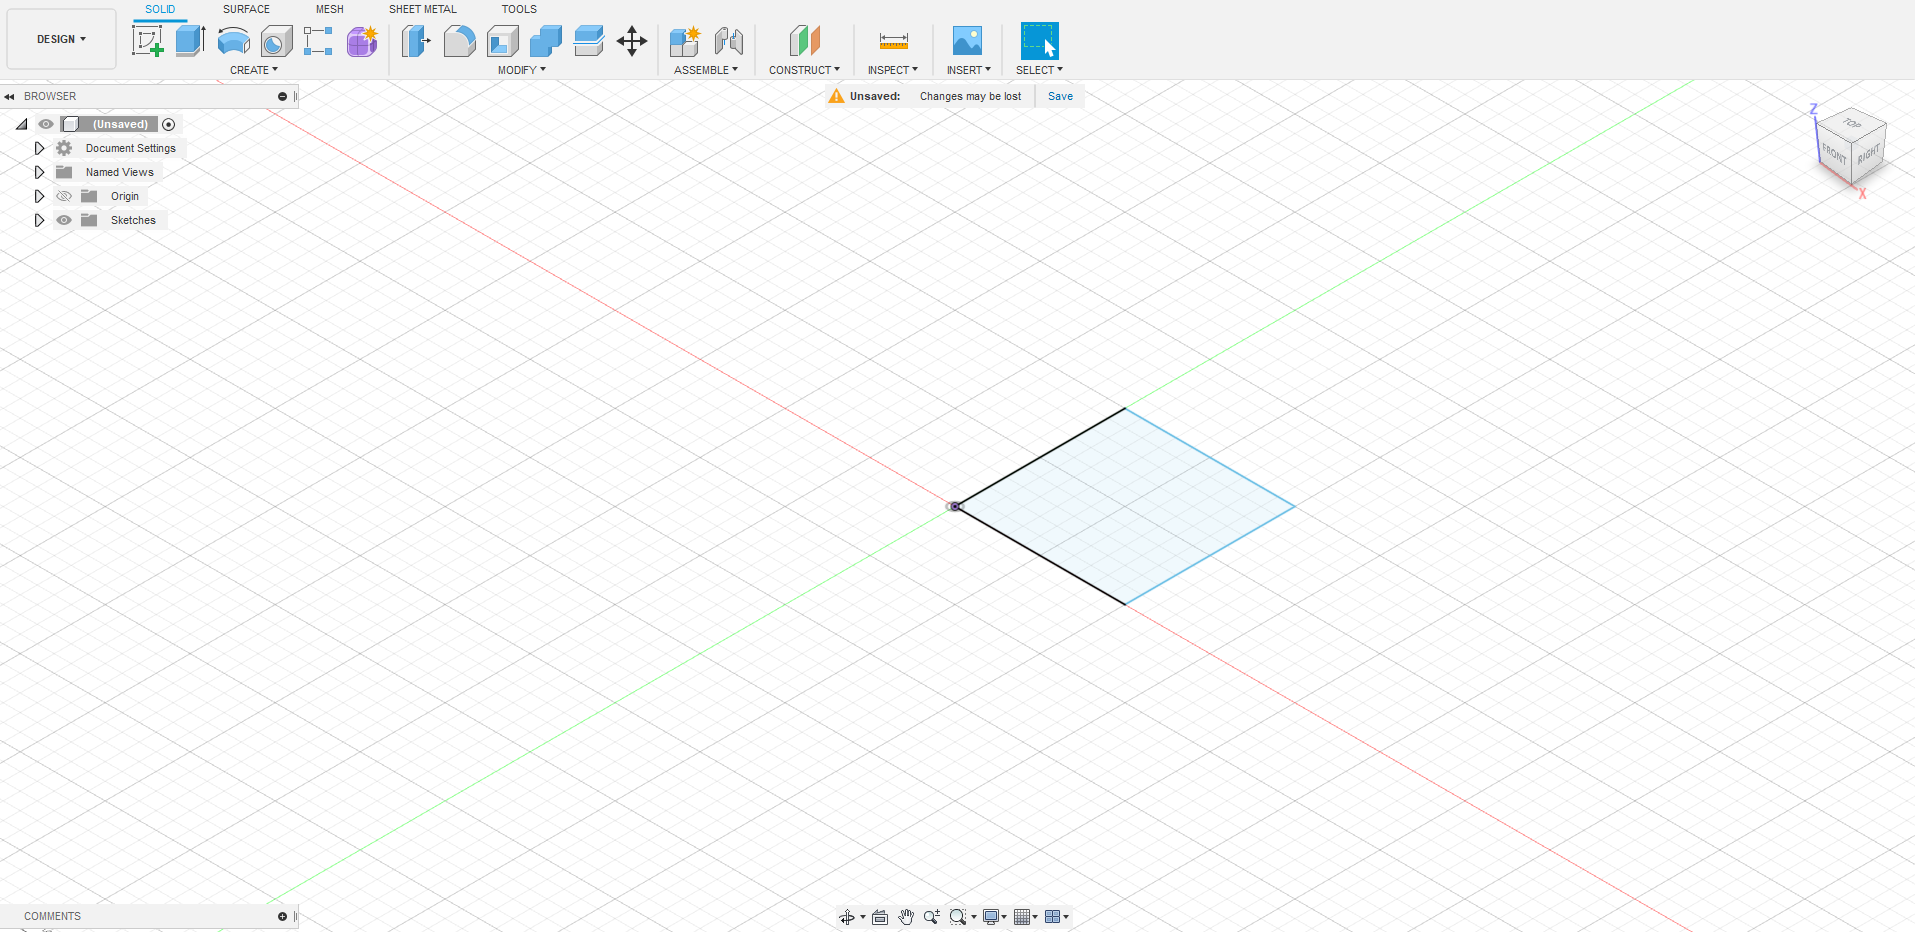The image size is (1915, 932).
Task: Expand the Named Views node
Action: pos(39,172)
